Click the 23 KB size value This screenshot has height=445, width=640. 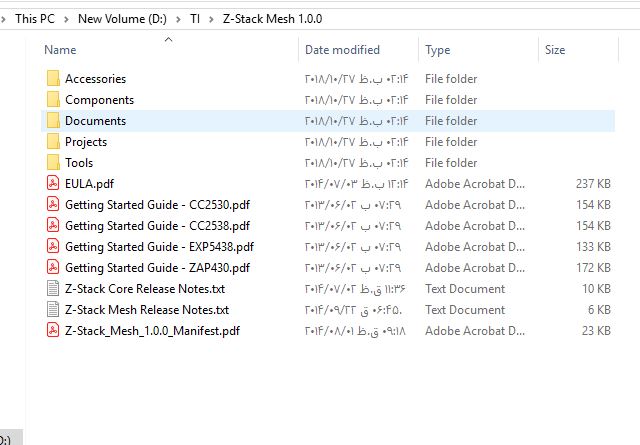[x=596, y=331]
